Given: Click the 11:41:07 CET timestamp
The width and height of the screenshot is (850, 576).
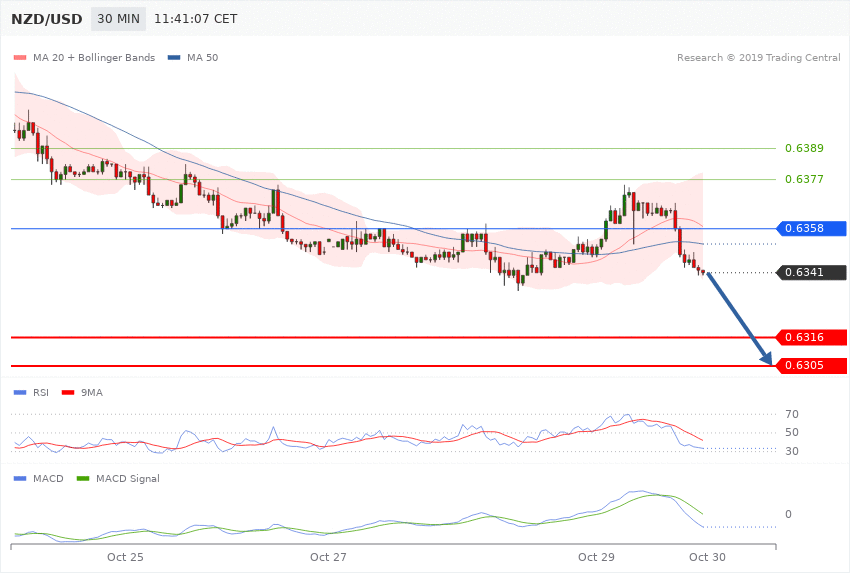Looking at the screenshot, I should pos(196,19).
